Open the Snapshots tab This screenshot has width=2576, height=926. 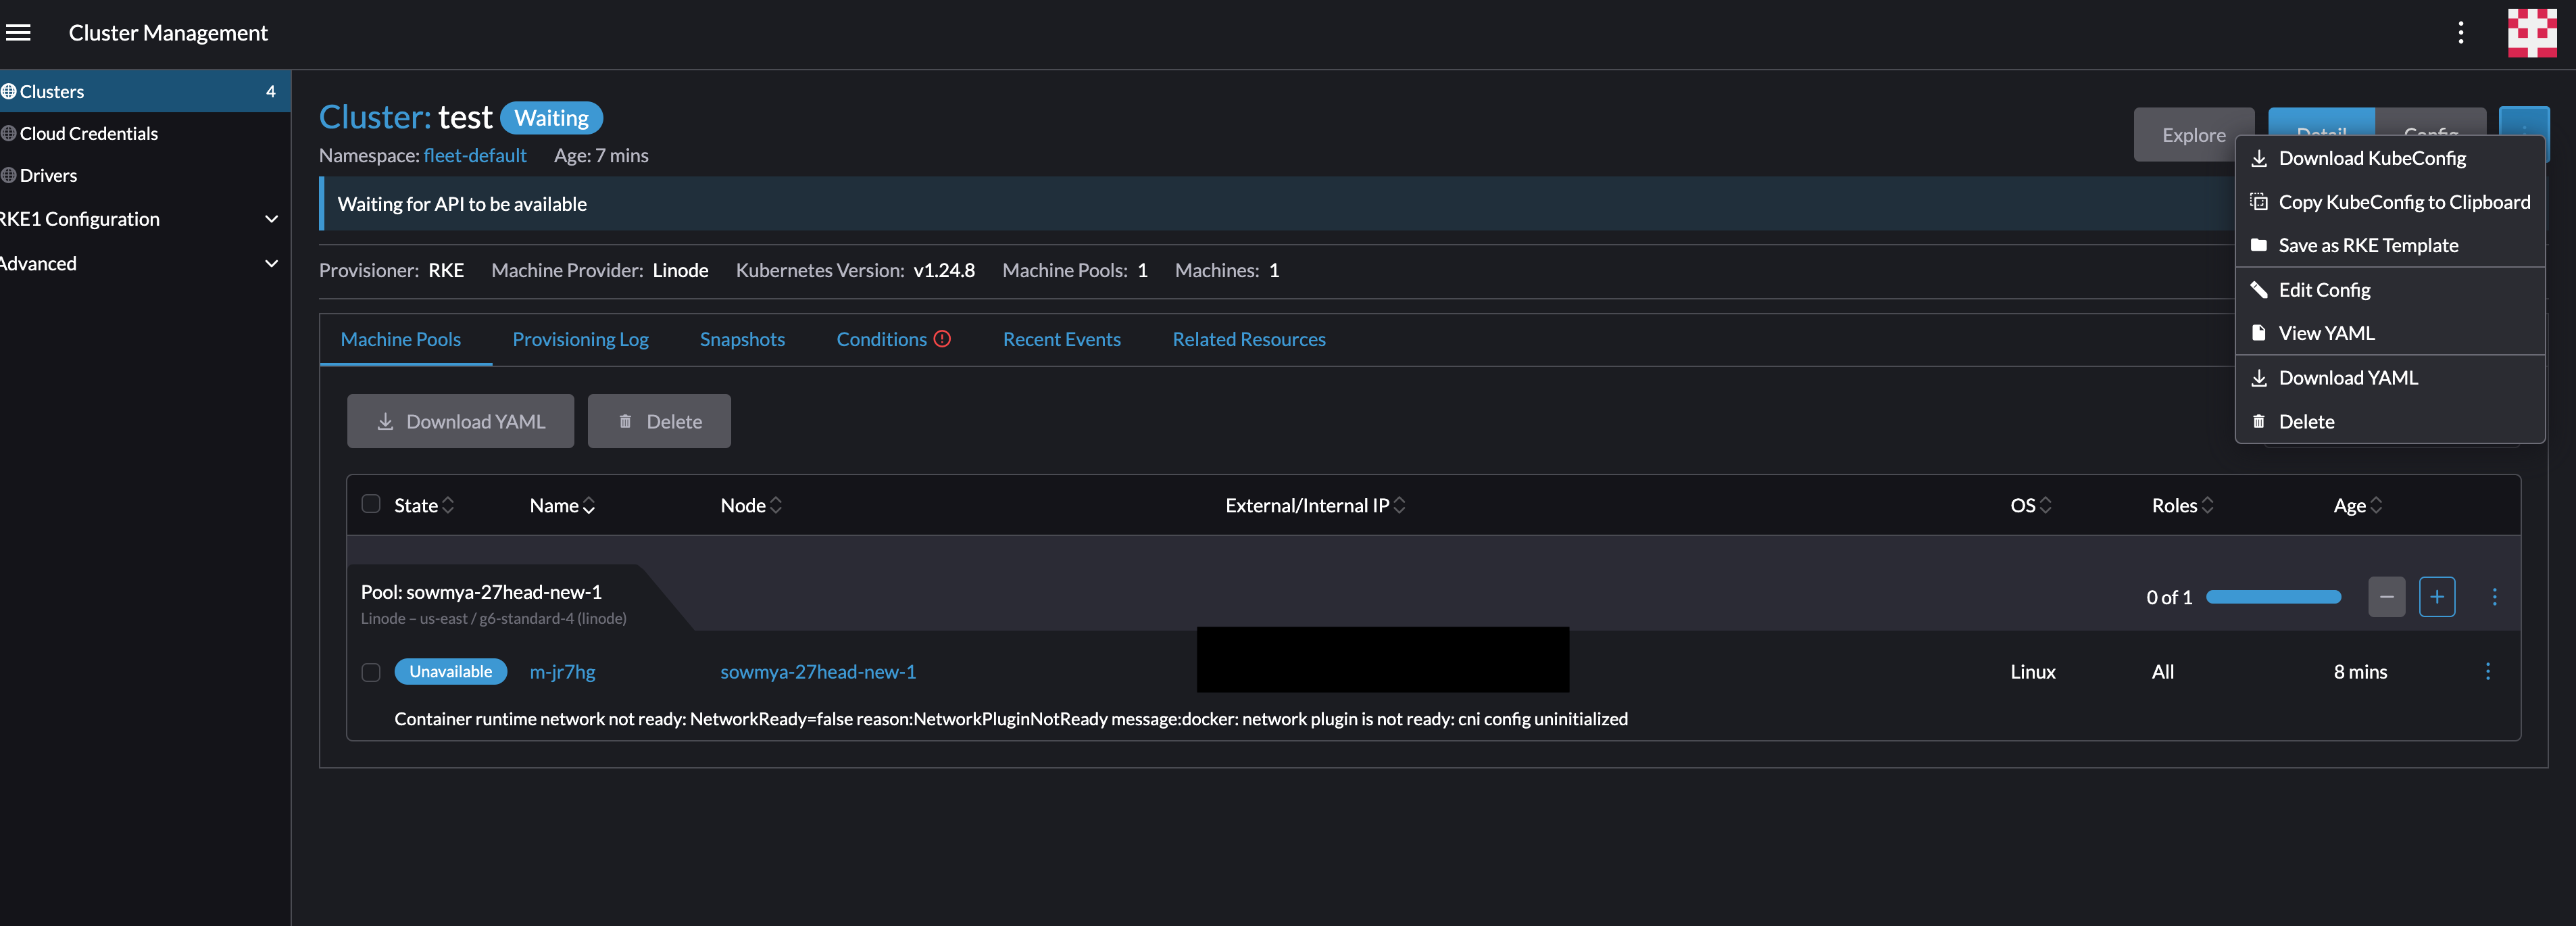pyautogui.click(x=742, y=339)
